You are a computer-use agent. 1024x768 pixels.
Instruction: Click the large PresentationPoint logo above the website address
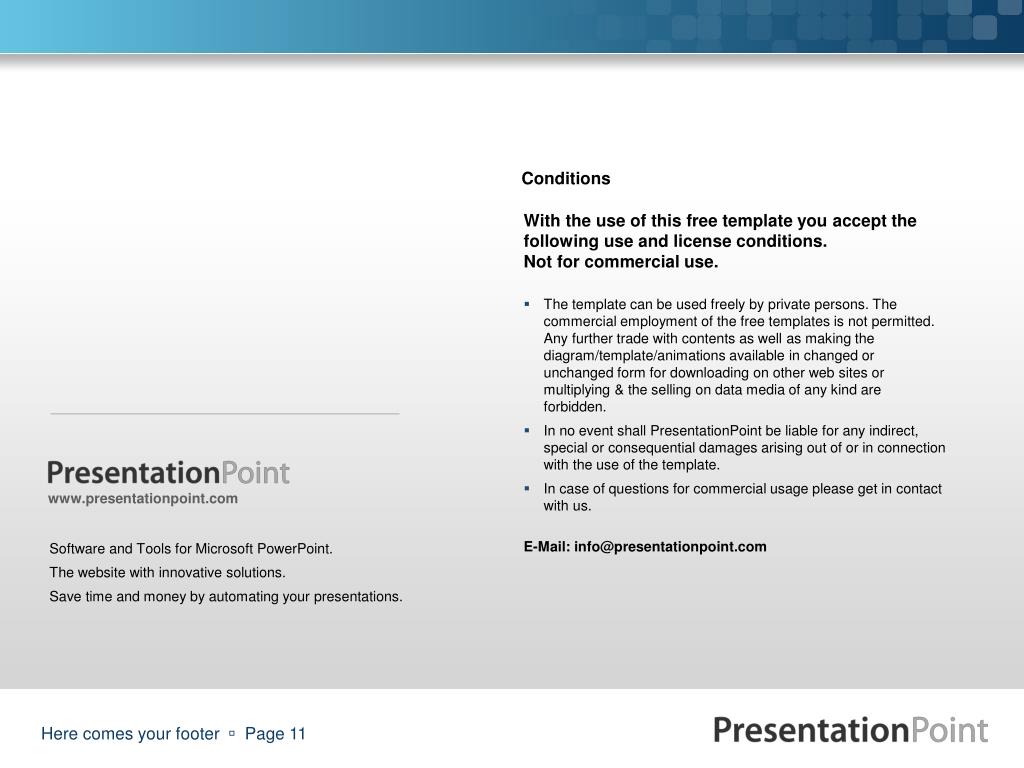click(x=168, y=473)
